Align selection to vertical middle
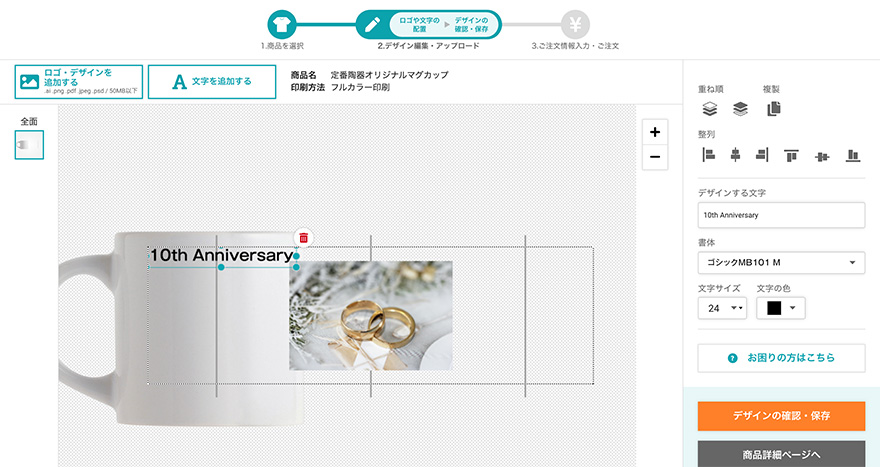Screen dimensions: 880x467 coord(822,157)
